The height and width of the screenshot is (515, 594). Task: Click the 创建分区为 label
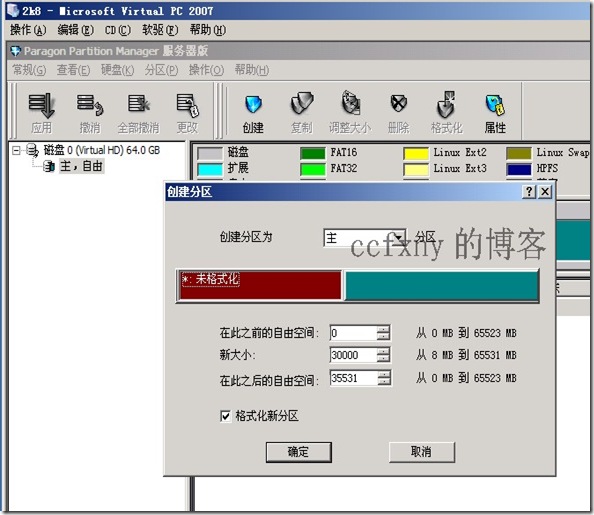point(246,237)
